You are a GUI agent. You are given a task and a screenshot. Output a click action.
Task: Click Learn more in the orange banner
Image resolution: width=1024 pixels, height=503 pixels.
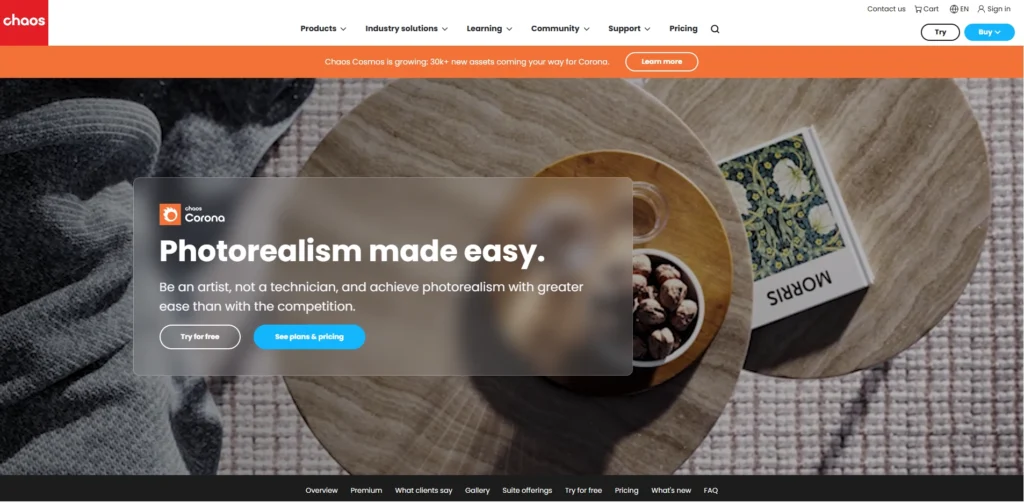(x=662, y=61)
